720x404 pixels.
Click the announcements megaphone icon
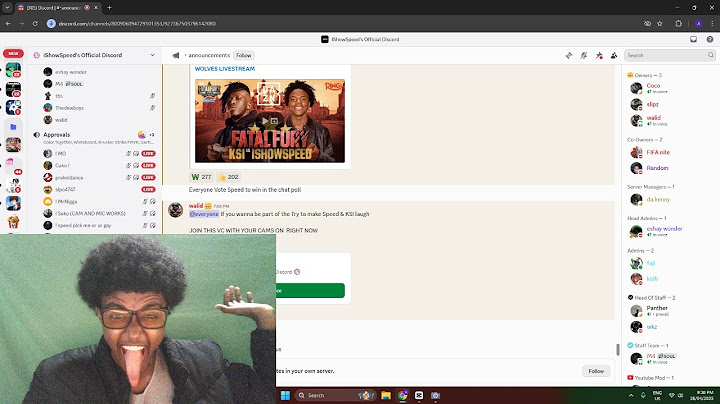point(176,55)
